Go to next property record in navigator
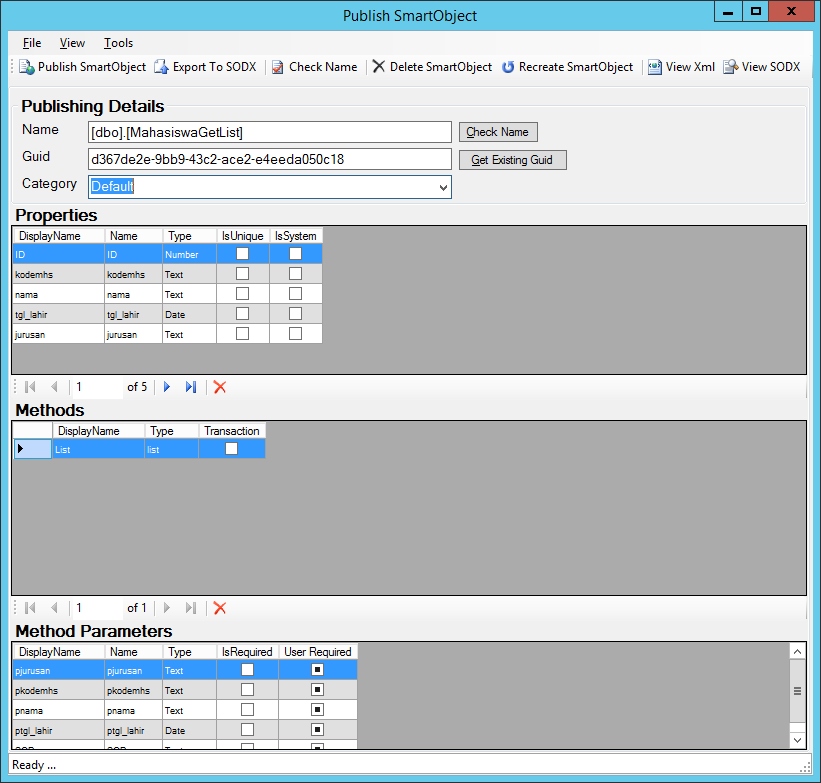Screen dimensions: 821x783 point(167,387)
